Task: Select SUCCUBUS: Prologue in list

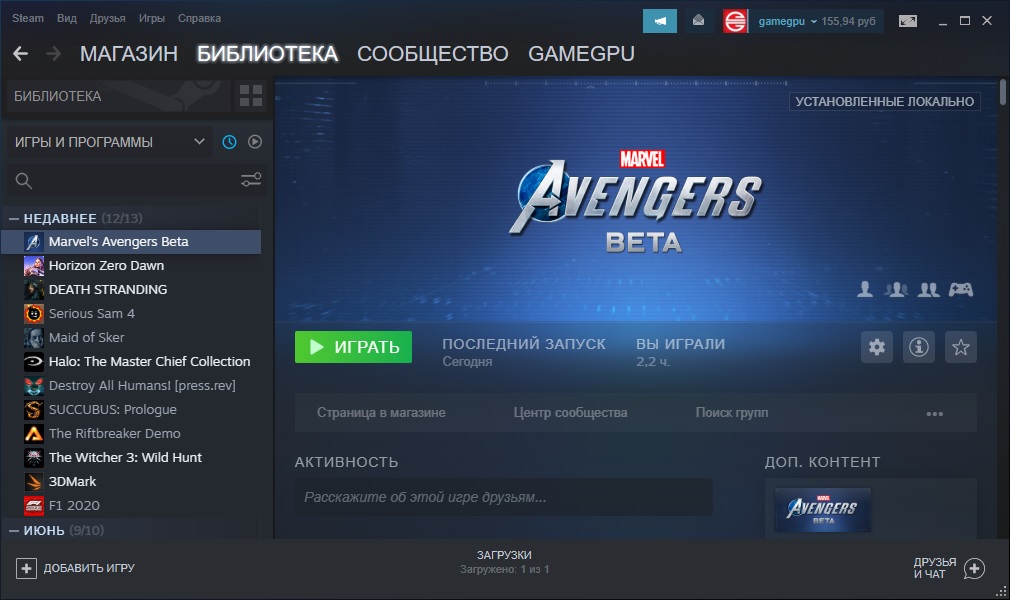Action: click(131, 409)
